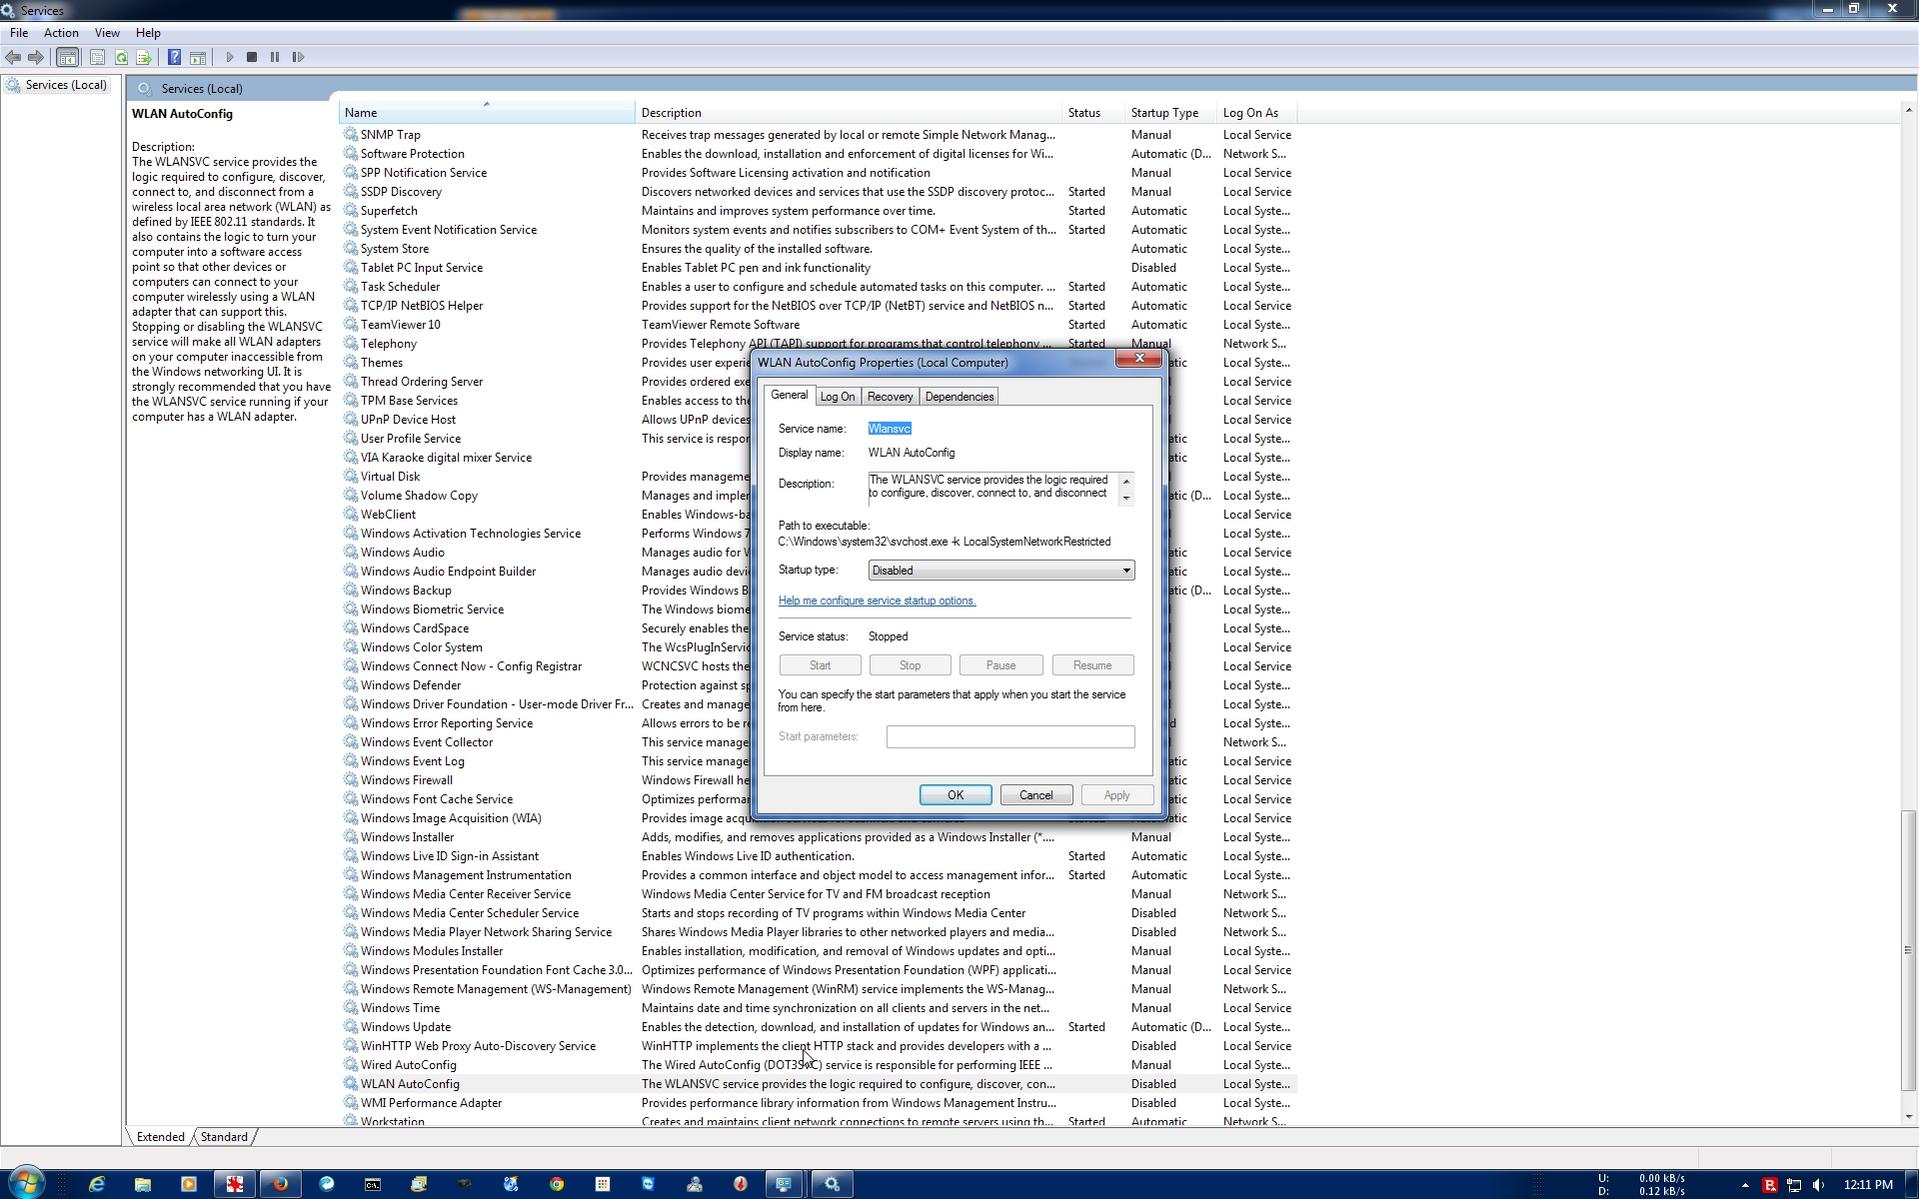Launch Windows Media Player from taskbar
The width and height of the screenshot is (1919, 1199).
point(189,1184)
